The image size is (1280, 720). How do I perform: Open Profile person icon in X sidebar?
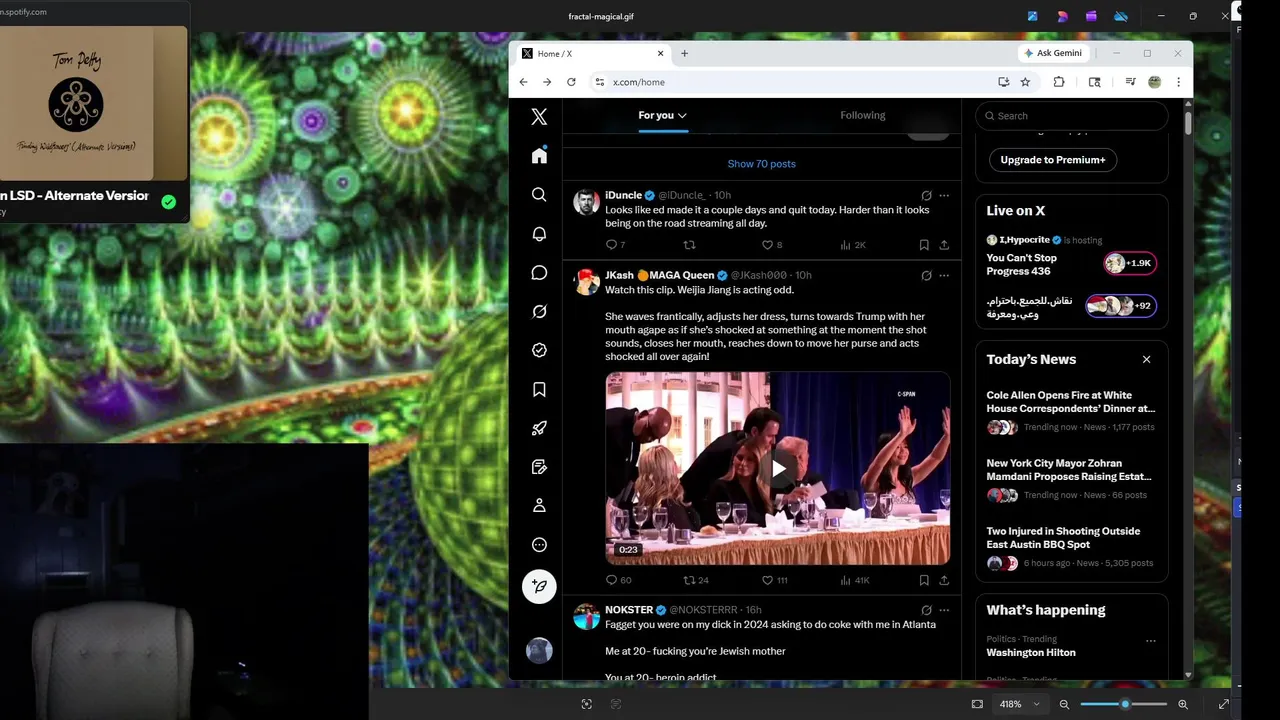(x=539, y=506)
